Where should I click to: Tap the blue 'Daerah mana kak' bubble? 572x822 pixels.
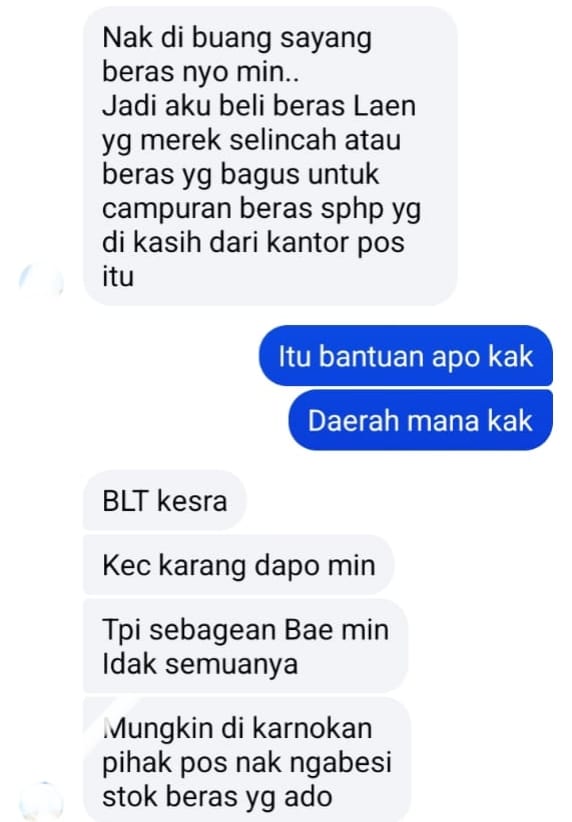click(x=420, y=420)
